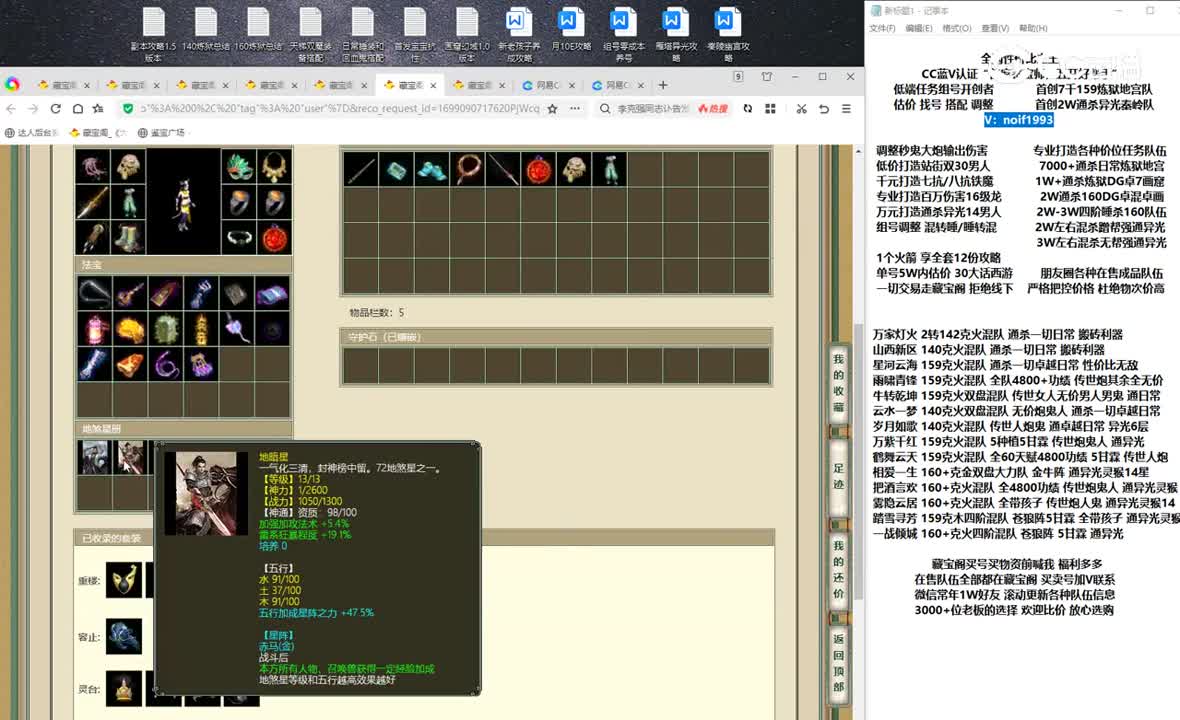The image size is (1180, 720).
Task: Click the green robe armor icon
Action: pyautogui.click(x=129, y=202)
